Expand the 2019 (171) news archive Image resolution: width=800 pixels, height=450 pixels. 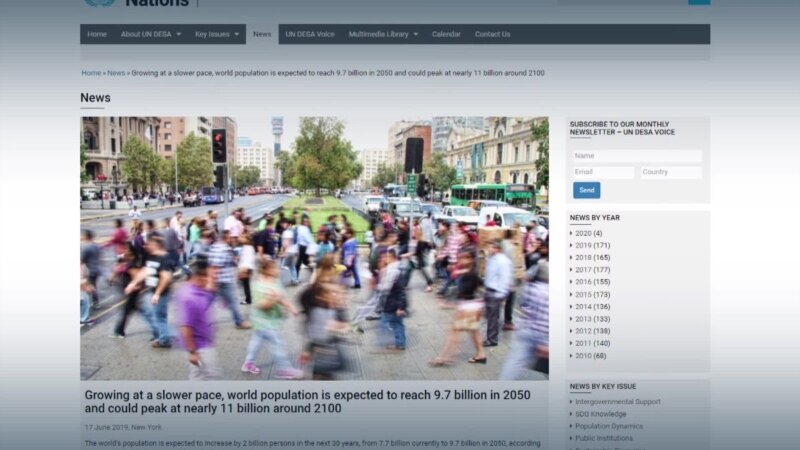point(592,245)
